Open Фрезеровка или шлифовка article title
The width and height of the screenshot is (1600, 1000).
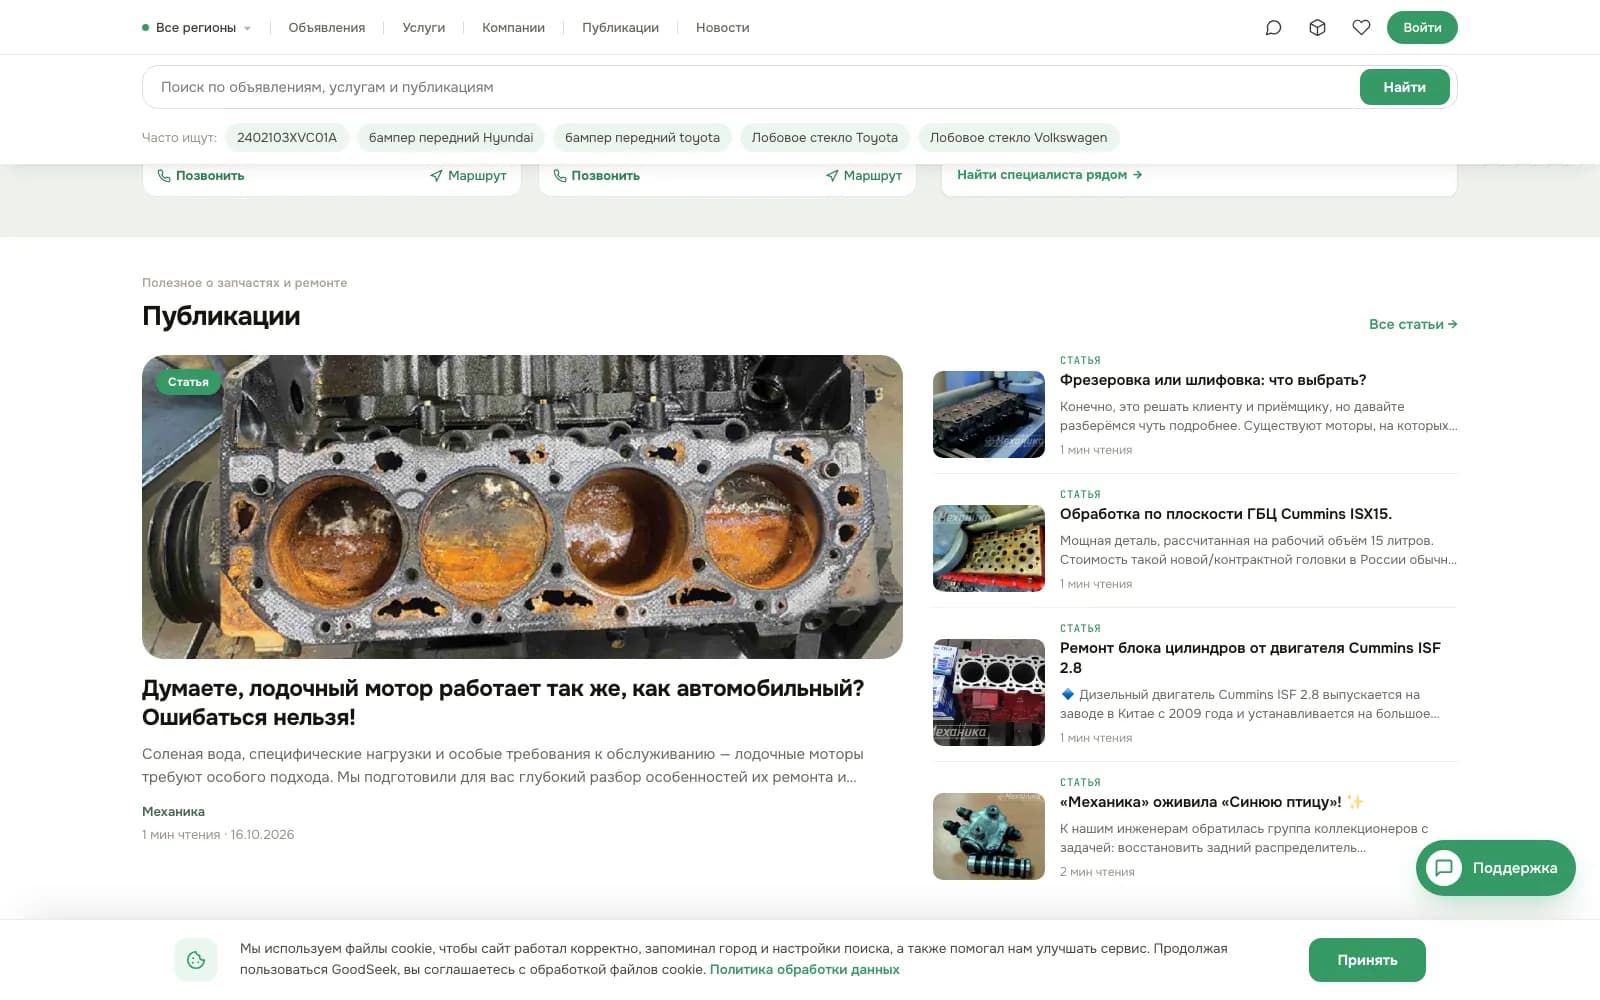(x=1213, y=380)
